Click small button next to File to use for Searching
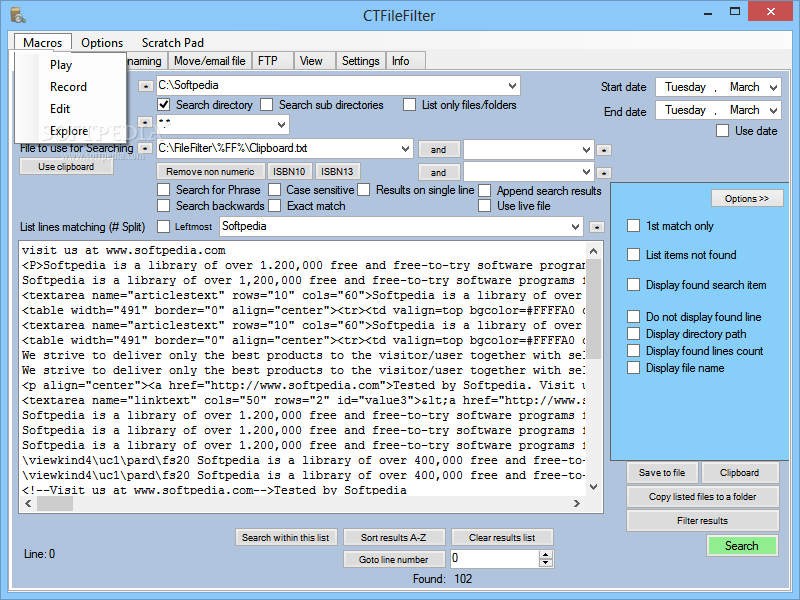The image size is (800, 600). [145, 148]
